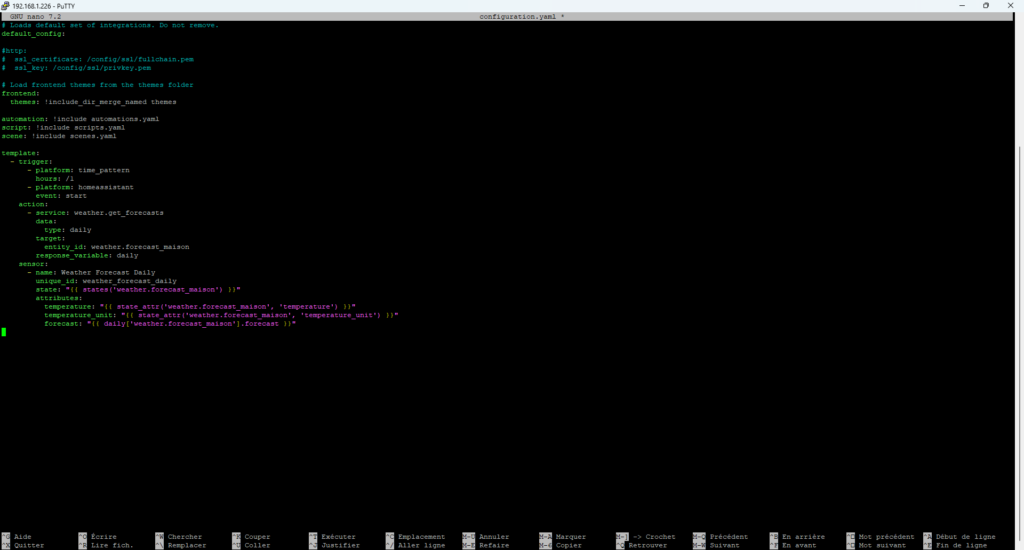Image resolution: width=1024 pixels, height=550 pixels.
Task: Click the 'automation: !include automations.yaml' line
Action: pyautogui.click(x=80, y=119)
